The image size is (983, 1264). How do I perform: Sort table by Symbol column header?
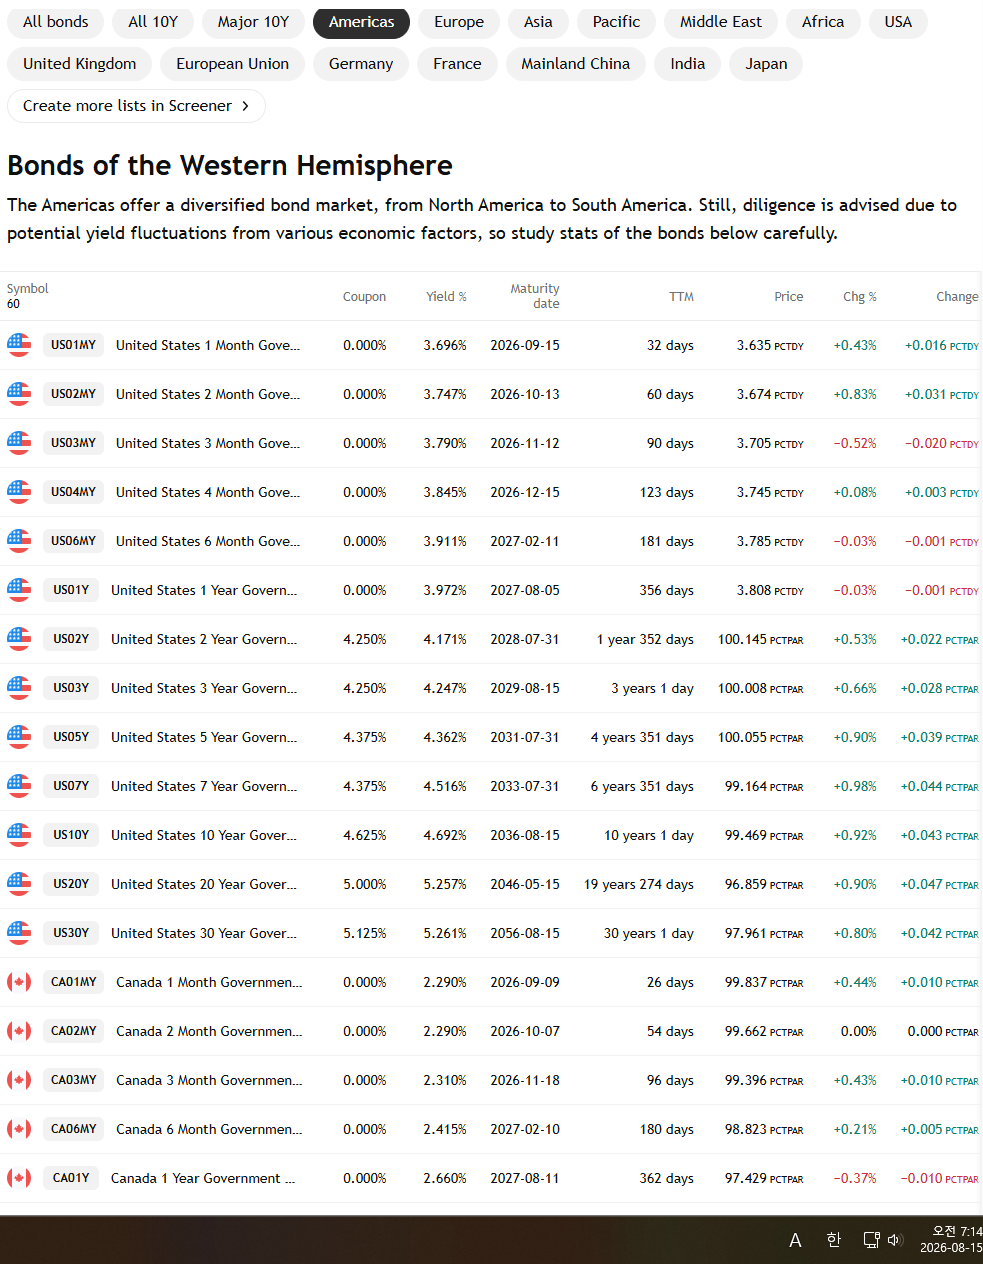27,289
